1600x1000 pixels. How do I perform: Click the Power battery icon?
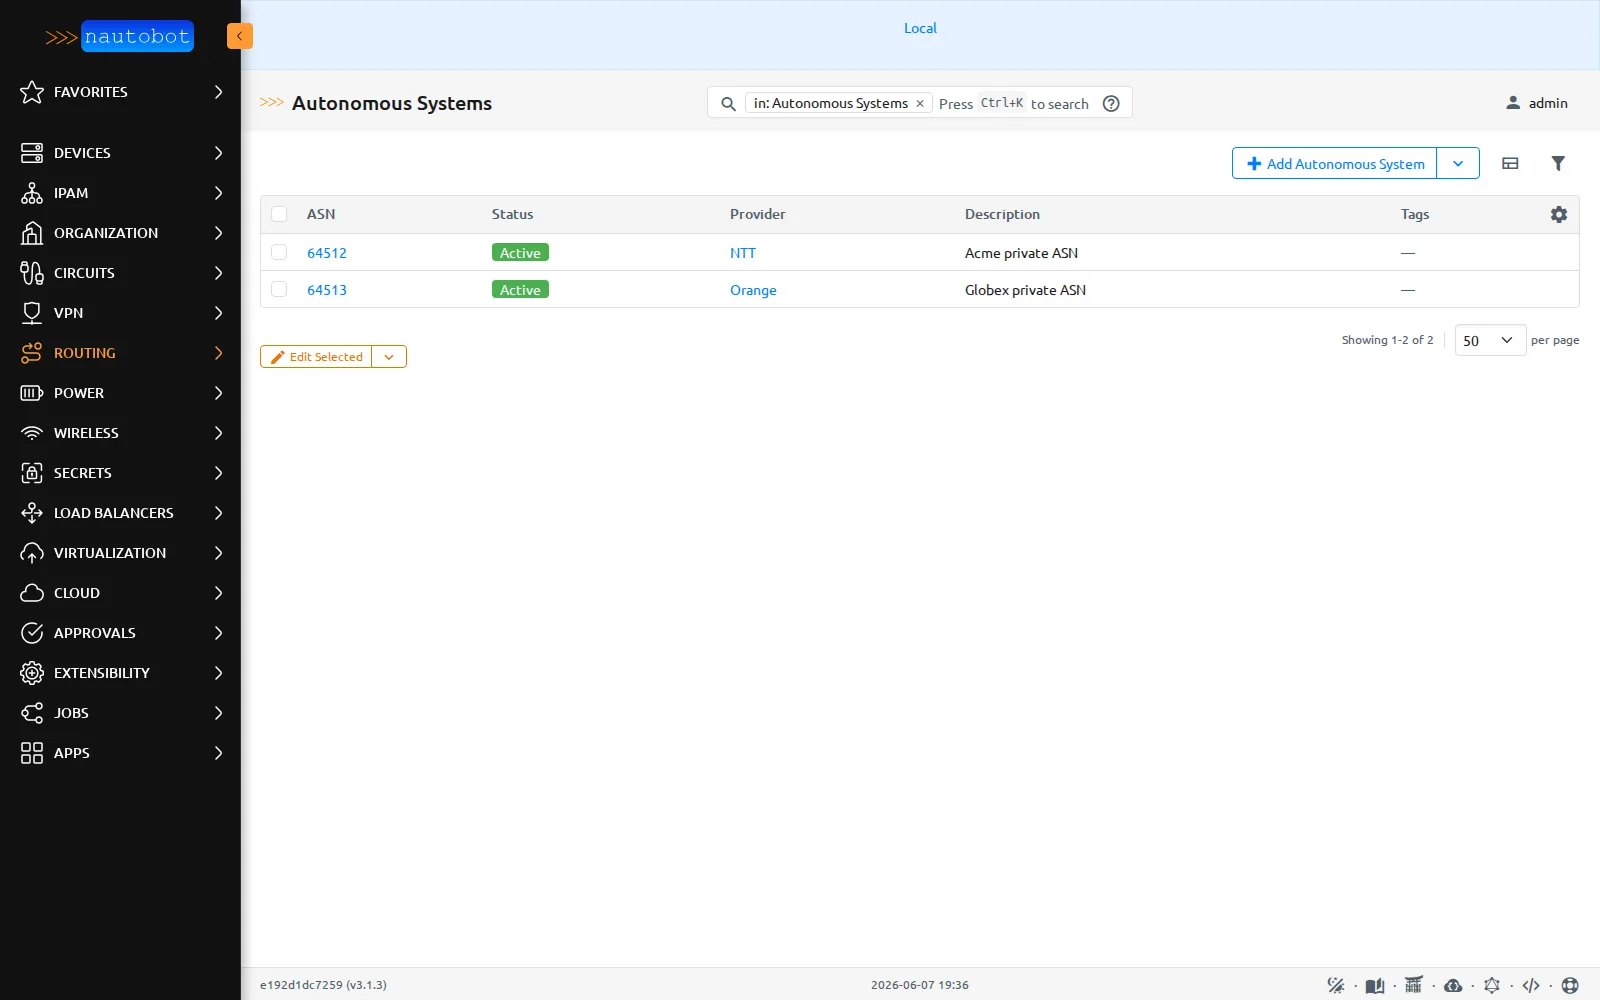click(32, 393)
